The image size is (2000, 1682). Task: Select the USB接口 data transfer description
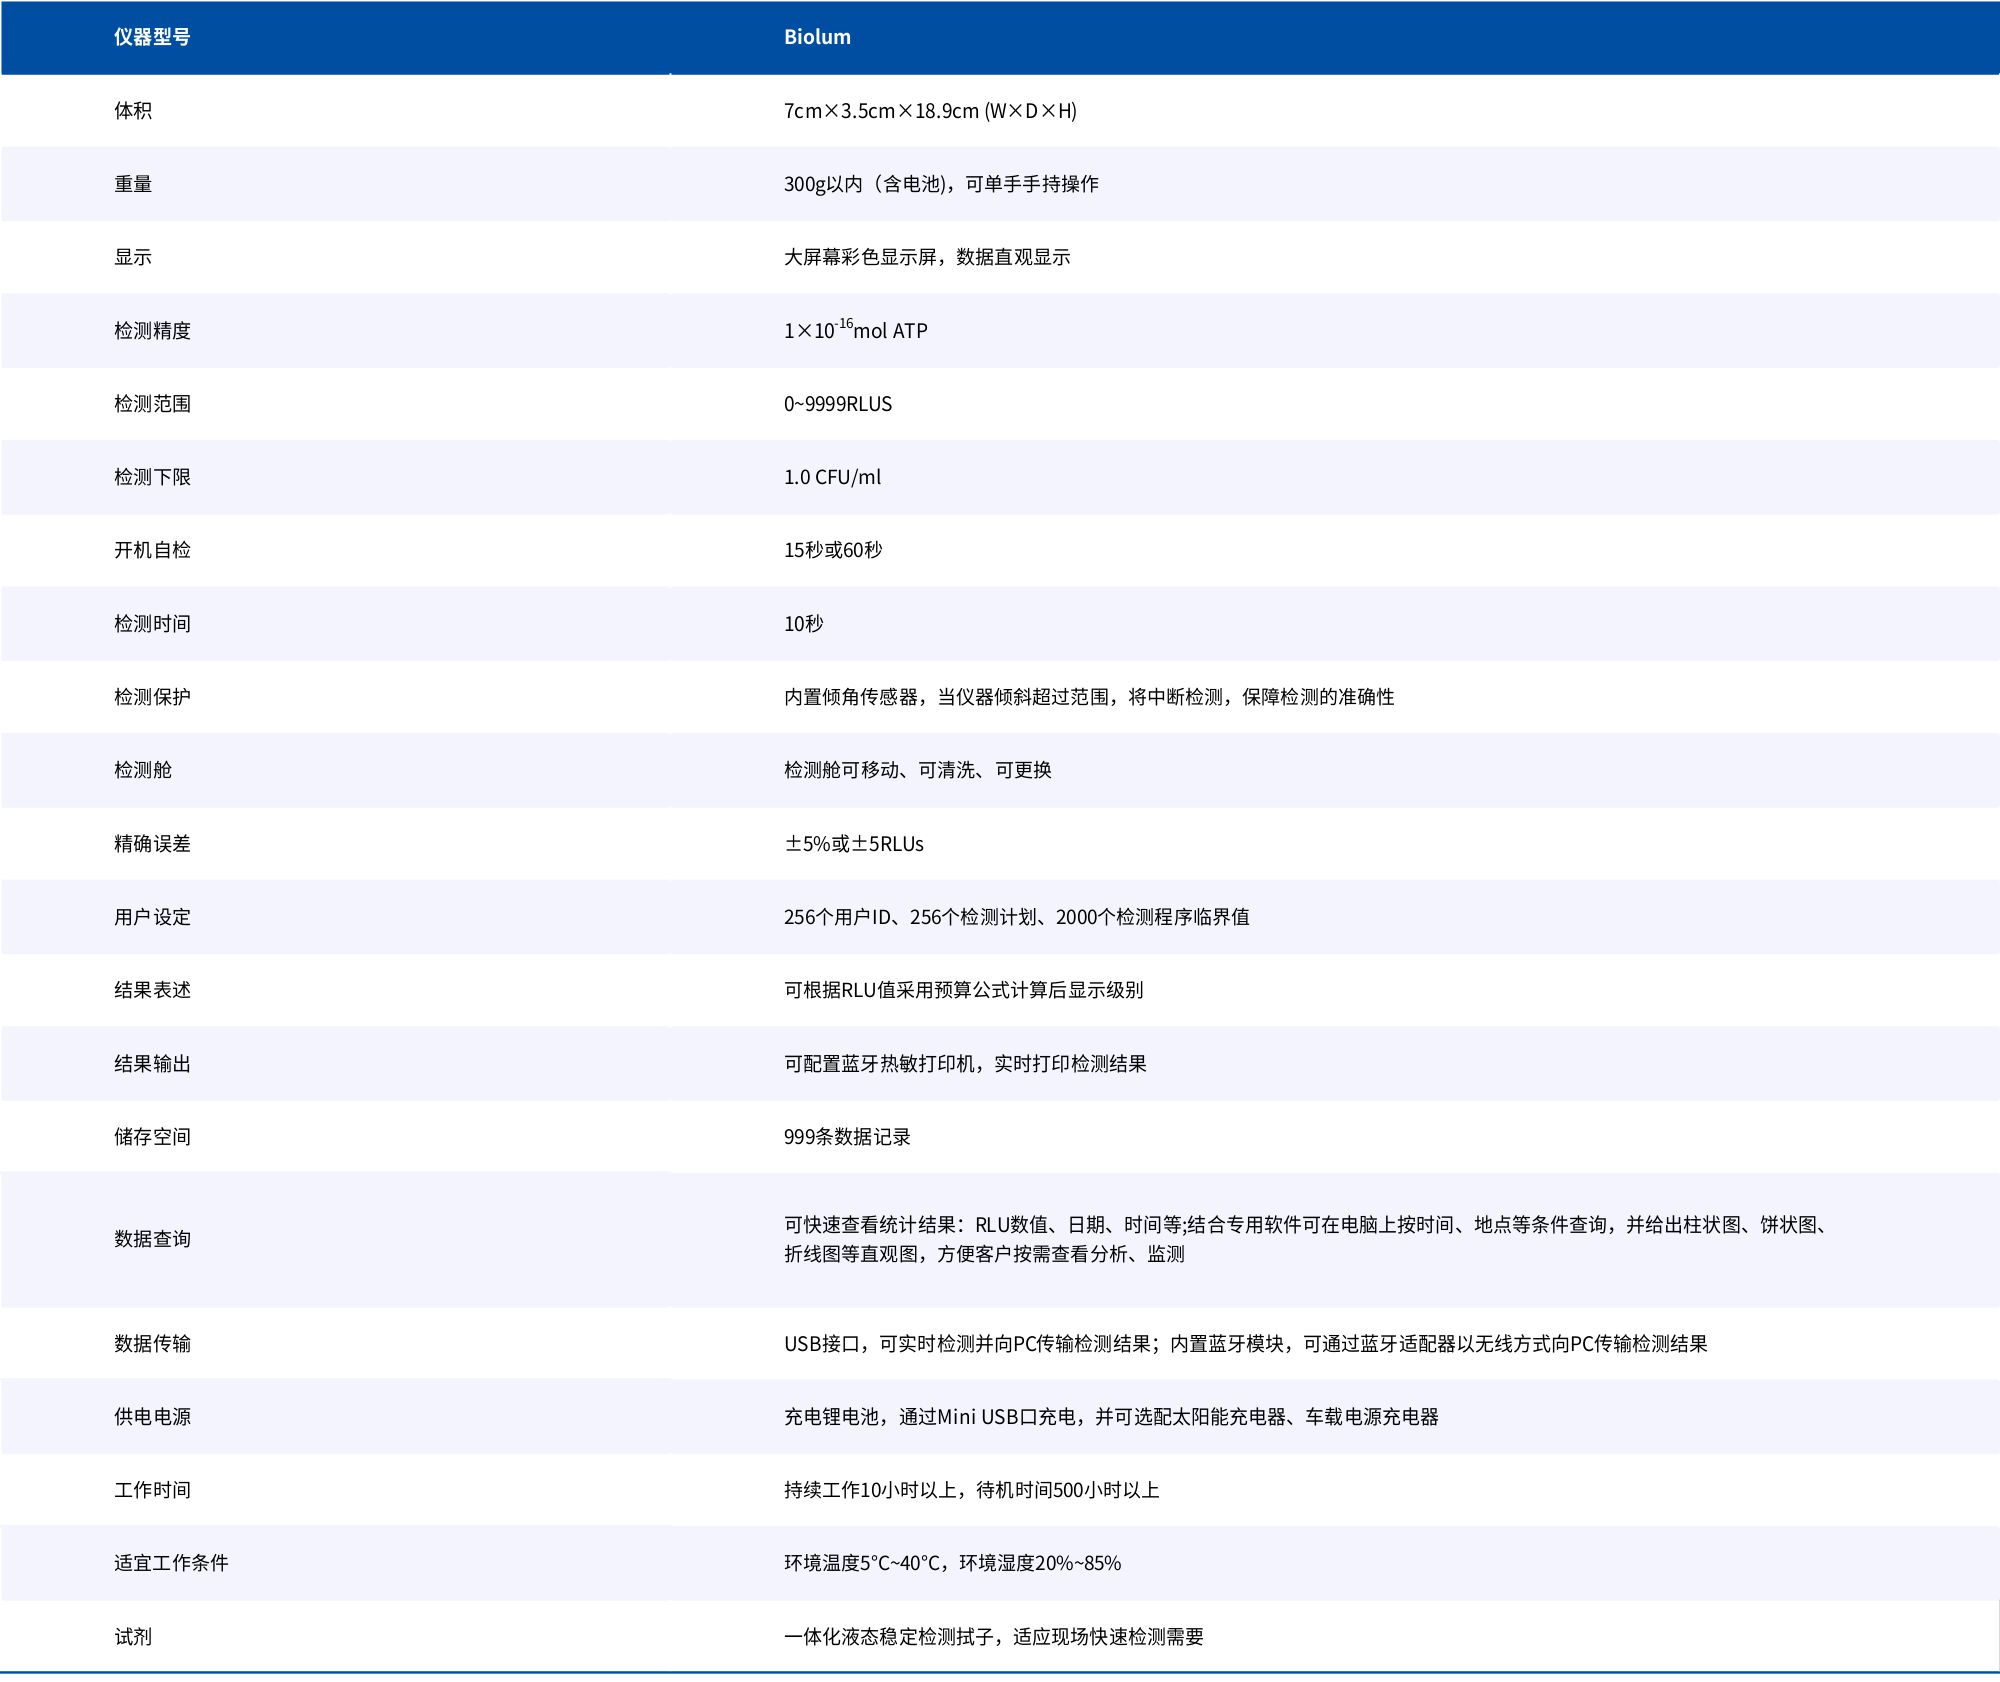tap(1245, 1344)
